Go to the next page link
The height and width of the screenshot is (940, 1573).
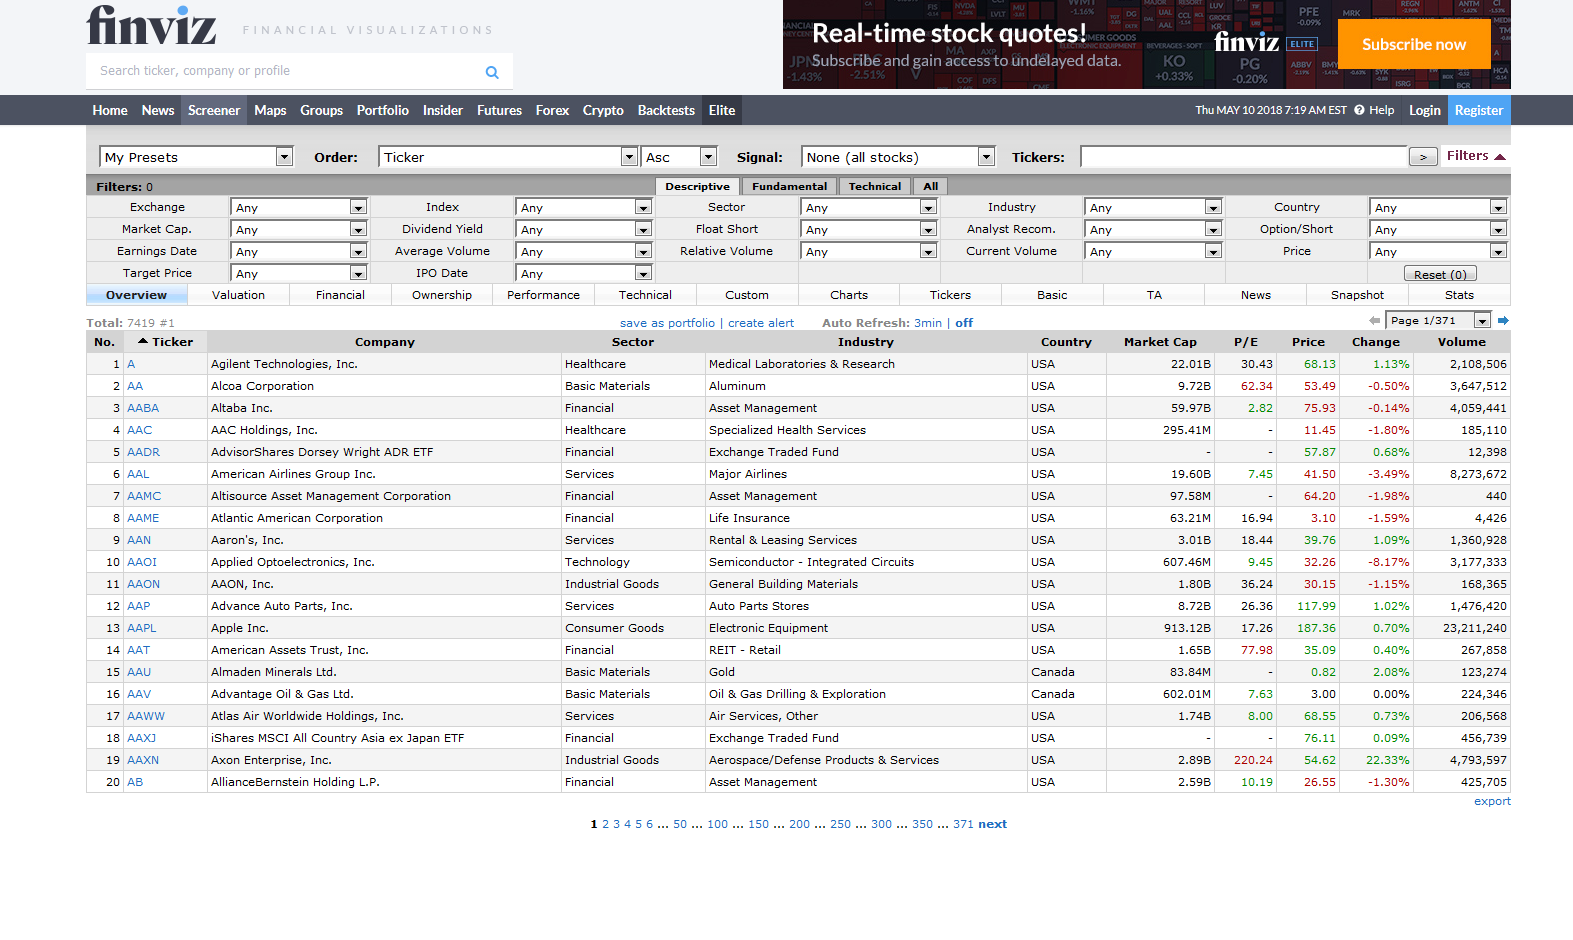(x=992, y=824)
